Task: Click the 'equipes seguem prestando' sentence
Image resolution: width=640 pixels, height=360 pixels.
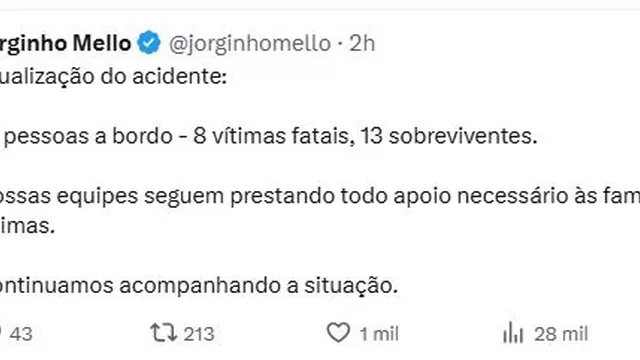Action: click(196, 196)
